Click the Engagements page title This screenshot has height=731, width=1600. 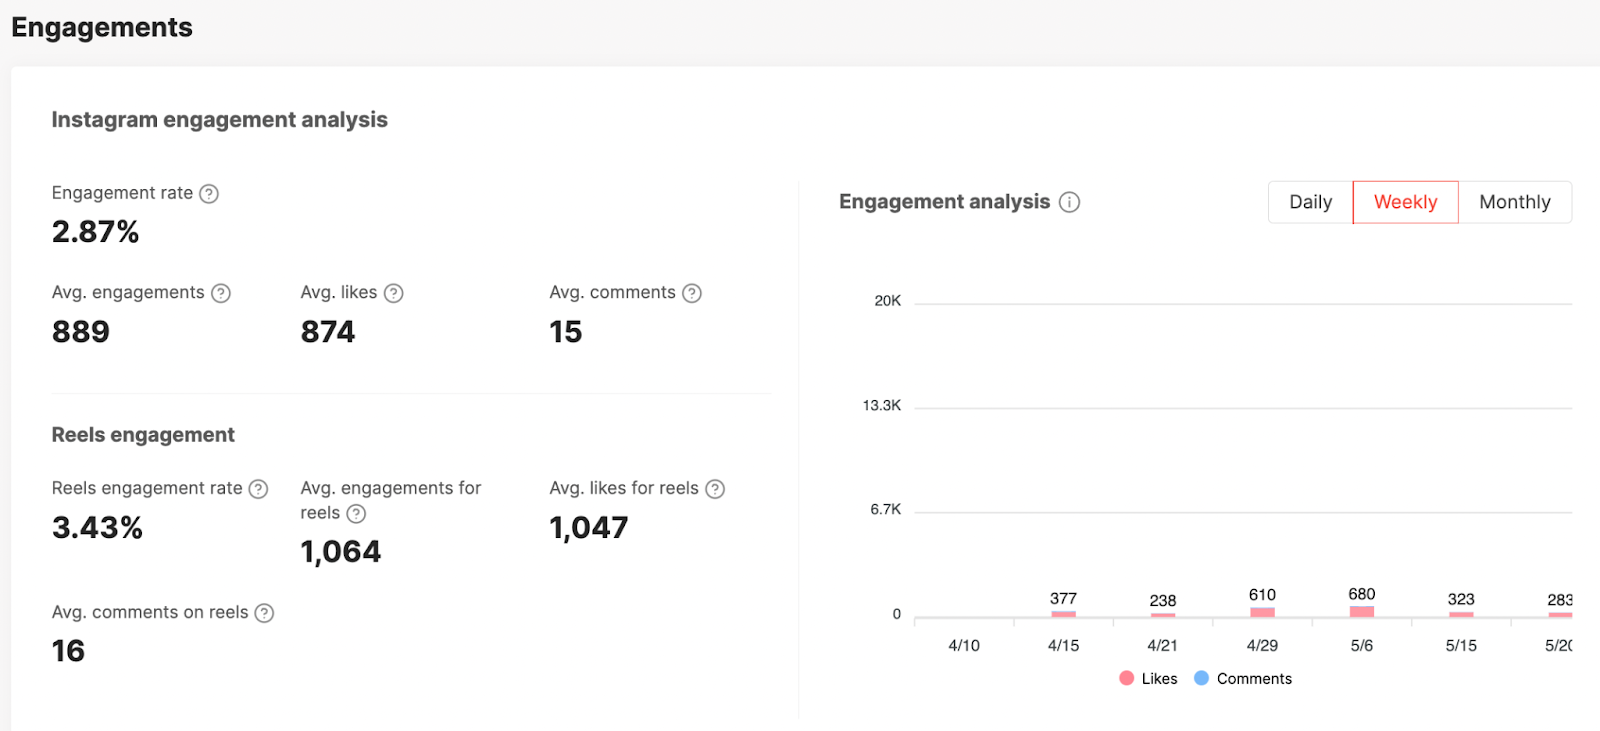click(x=102, y=27)
